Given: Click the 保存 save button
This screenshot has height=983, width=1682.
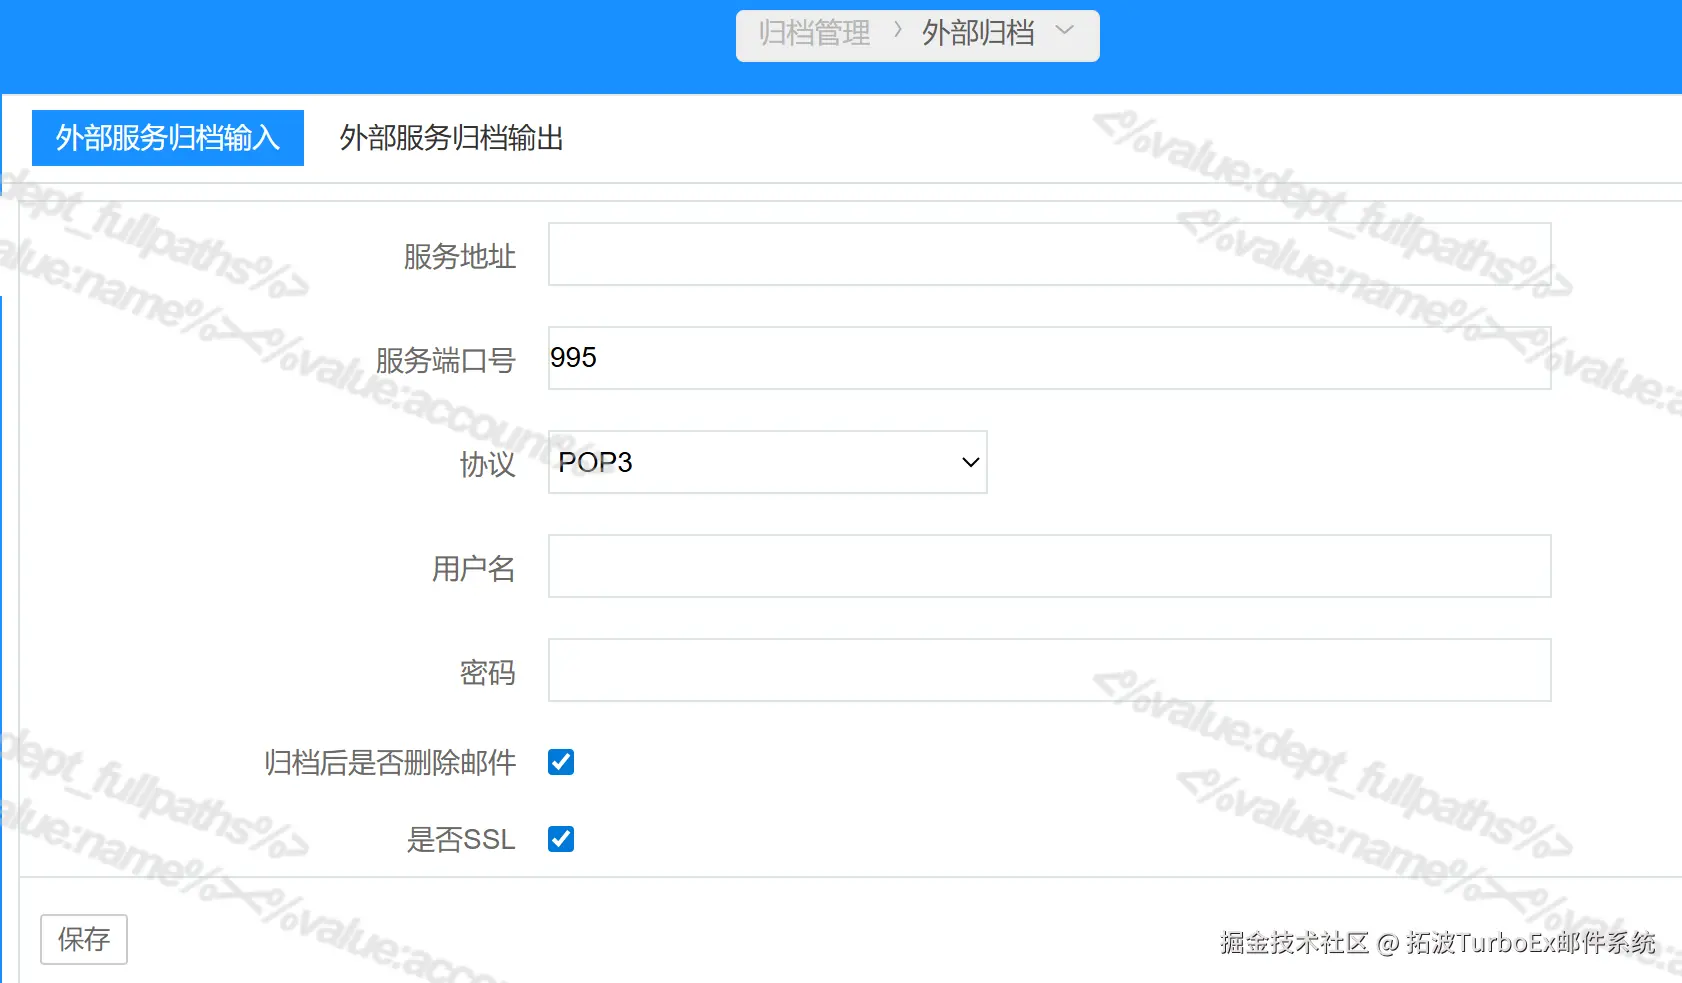Looking at the screenshot, I should click(x=83, y=939).
